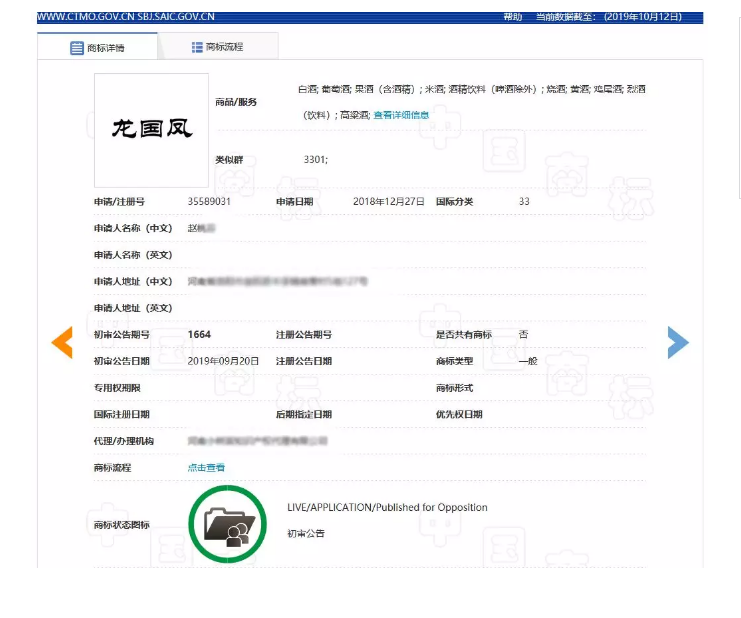Click the data cutoff date 2019年10月12日
The width and height of the screenshot is (741, 618).
pyautogui.click(x=643, y=17)
